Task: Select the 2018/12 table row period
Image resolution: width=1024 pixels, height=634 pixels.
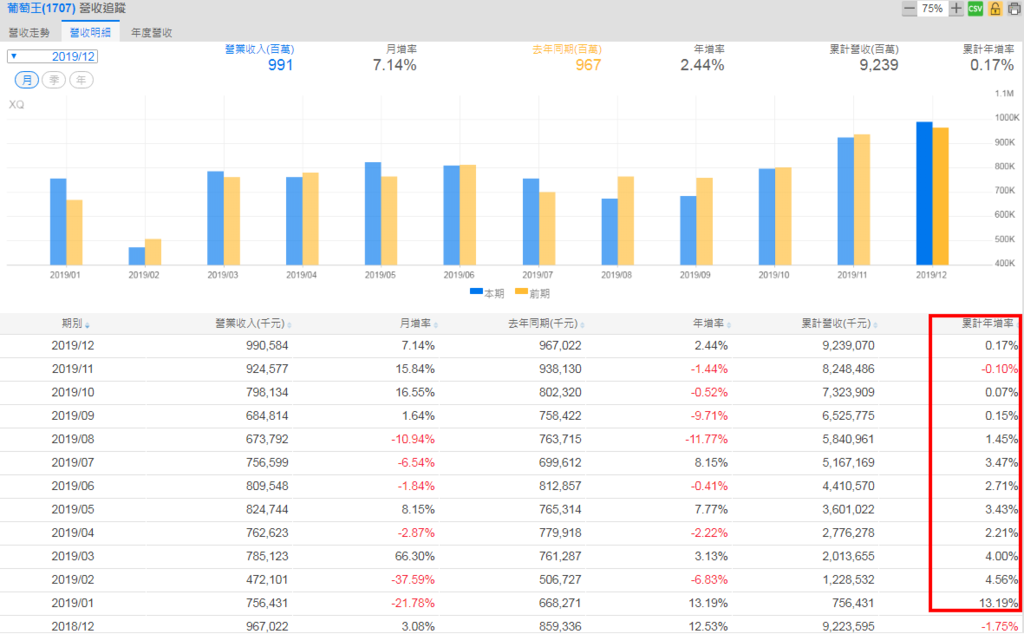Action: coord(72,626)
